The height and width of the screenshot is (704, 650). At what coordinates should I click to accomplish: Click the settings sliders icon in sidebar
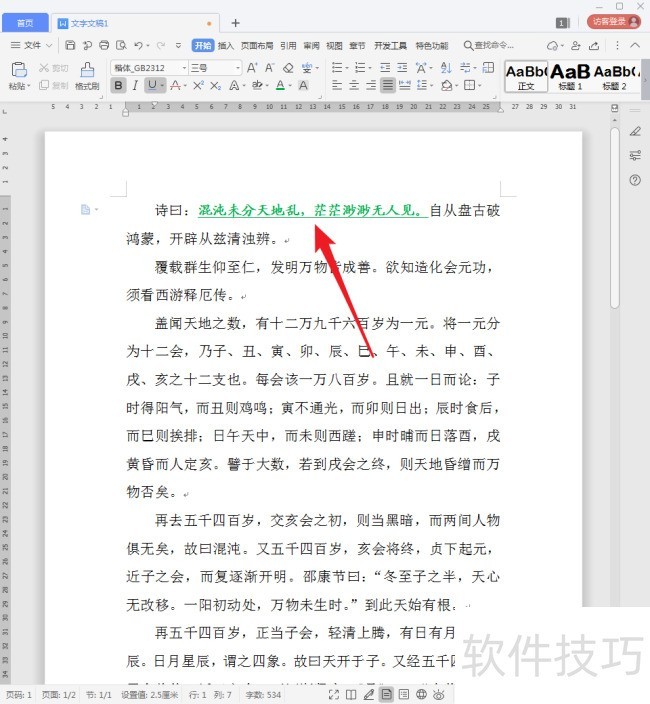tap(635, 156)
